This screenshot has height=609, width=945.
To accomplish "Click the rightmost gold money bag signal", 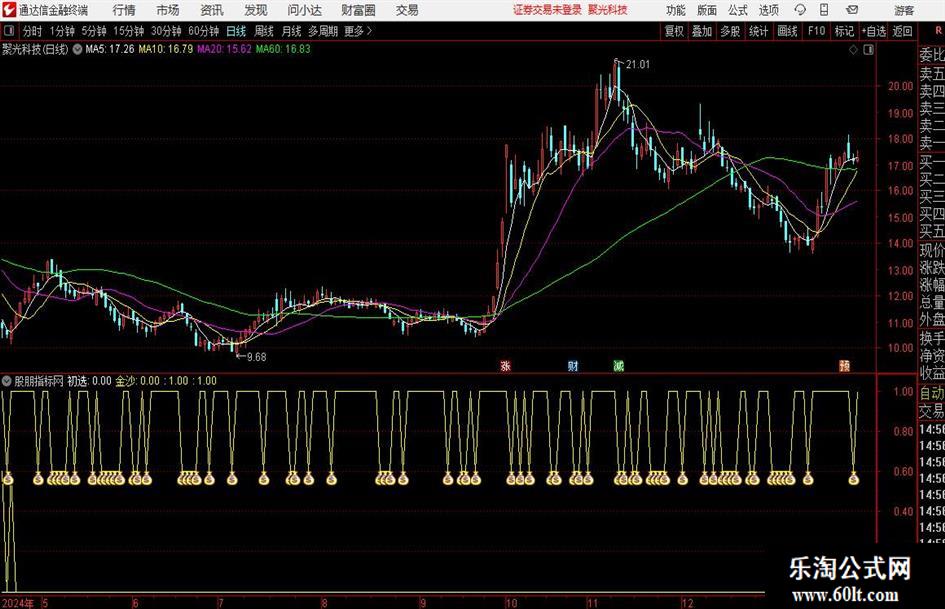I will pyautogui.click(x=853, y=479).
